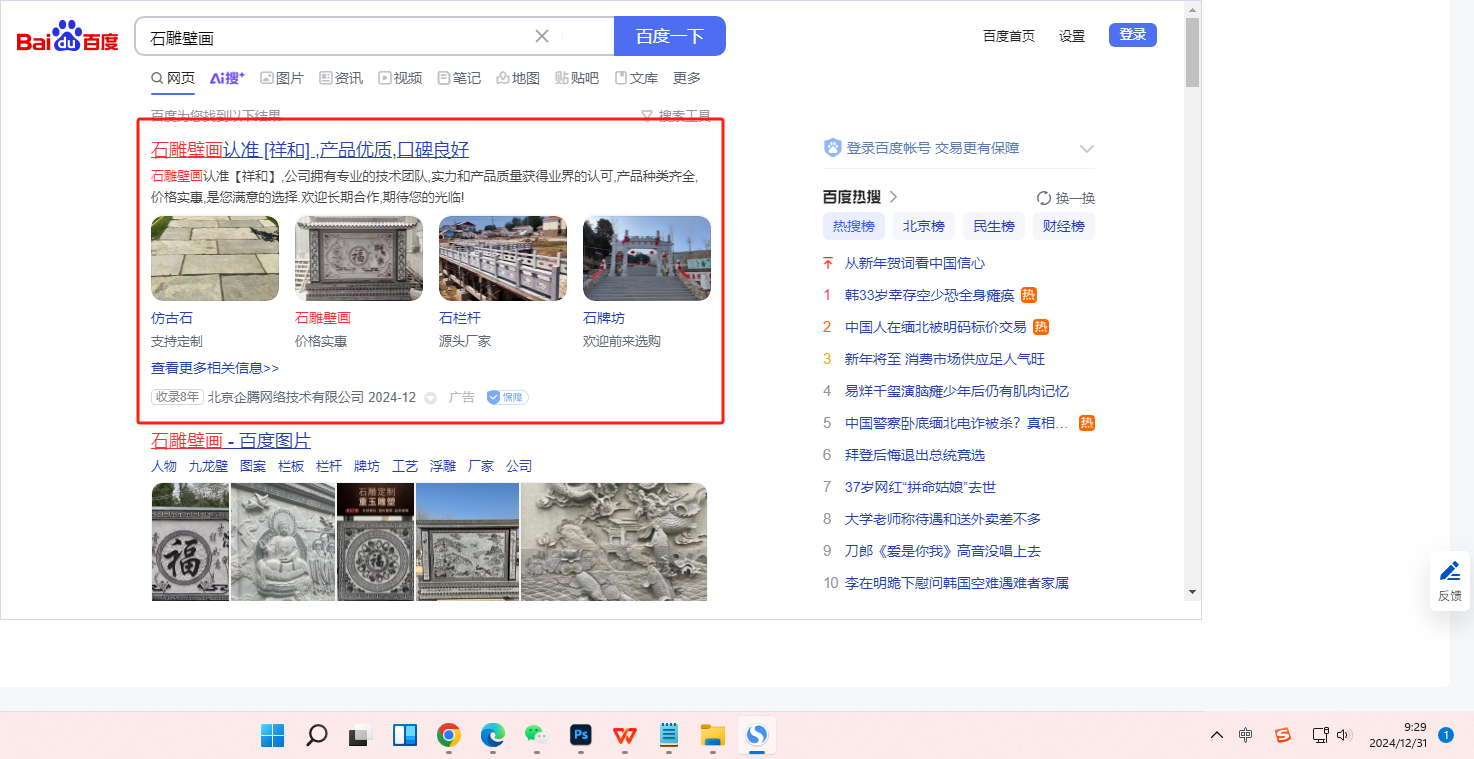Open WeChat from the taskbar
The width and height of the screenshot is (1474, 759).
536,736
